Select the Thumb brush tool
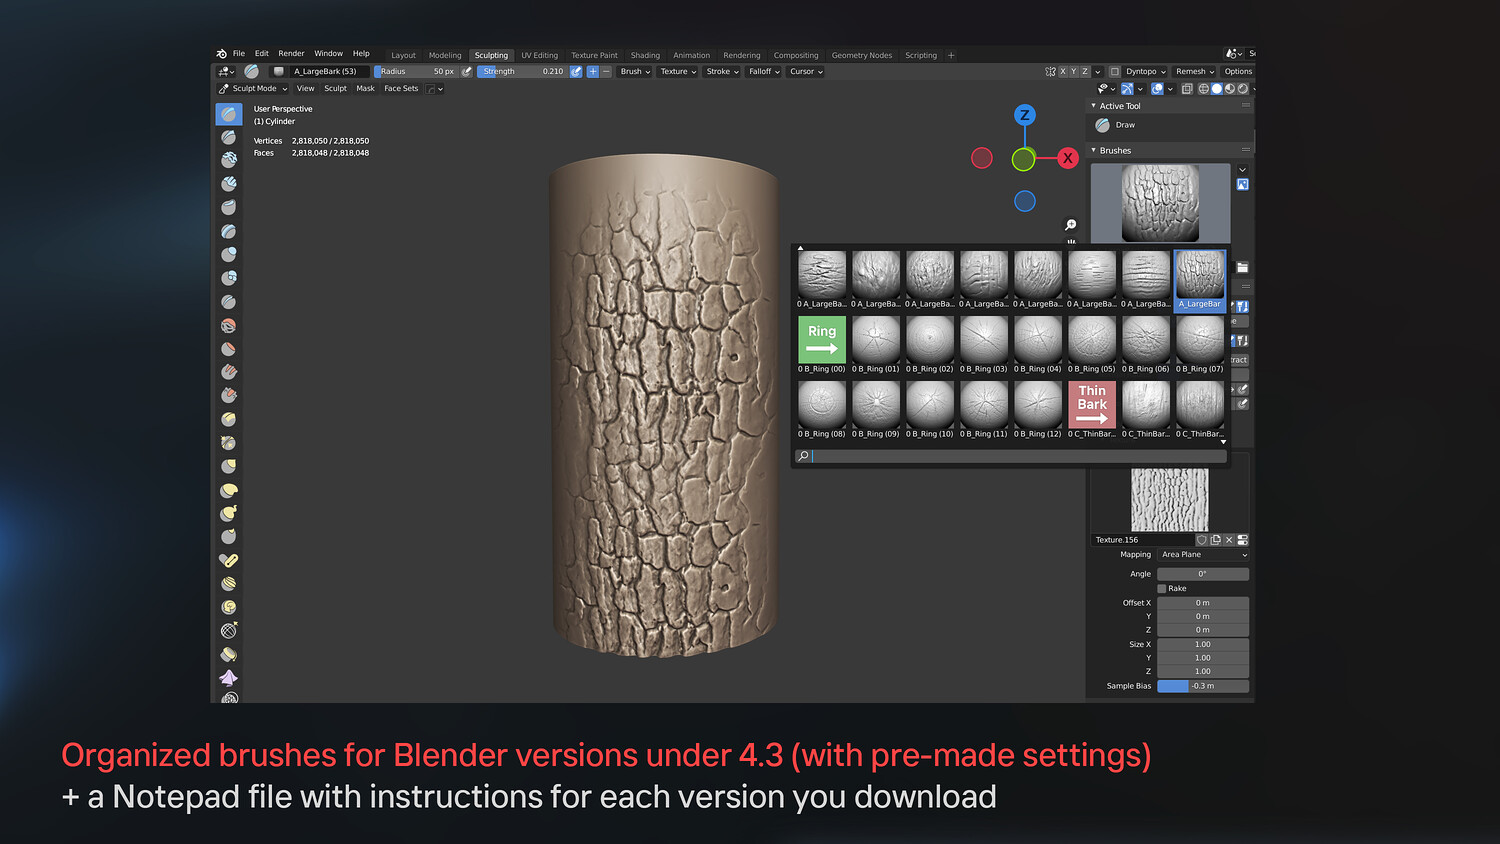 coord(229,537)
